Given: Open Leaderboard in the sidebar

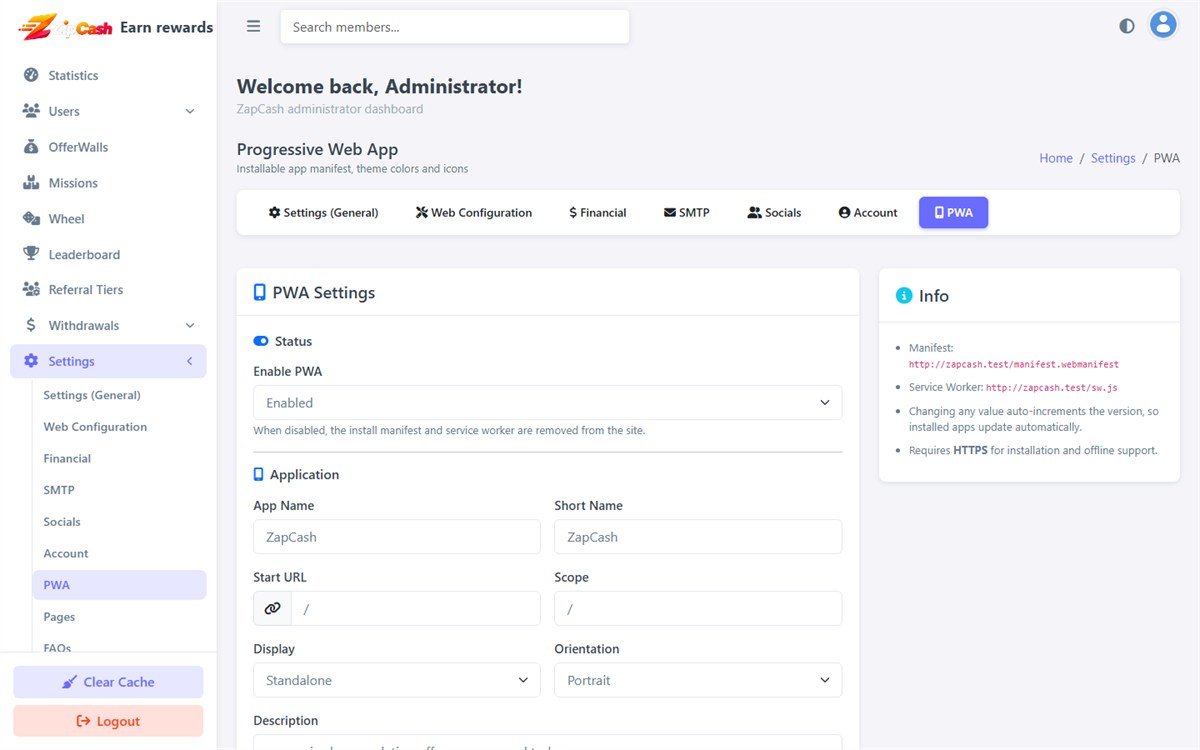Looking at the screenshot, I should click(108, 254).
